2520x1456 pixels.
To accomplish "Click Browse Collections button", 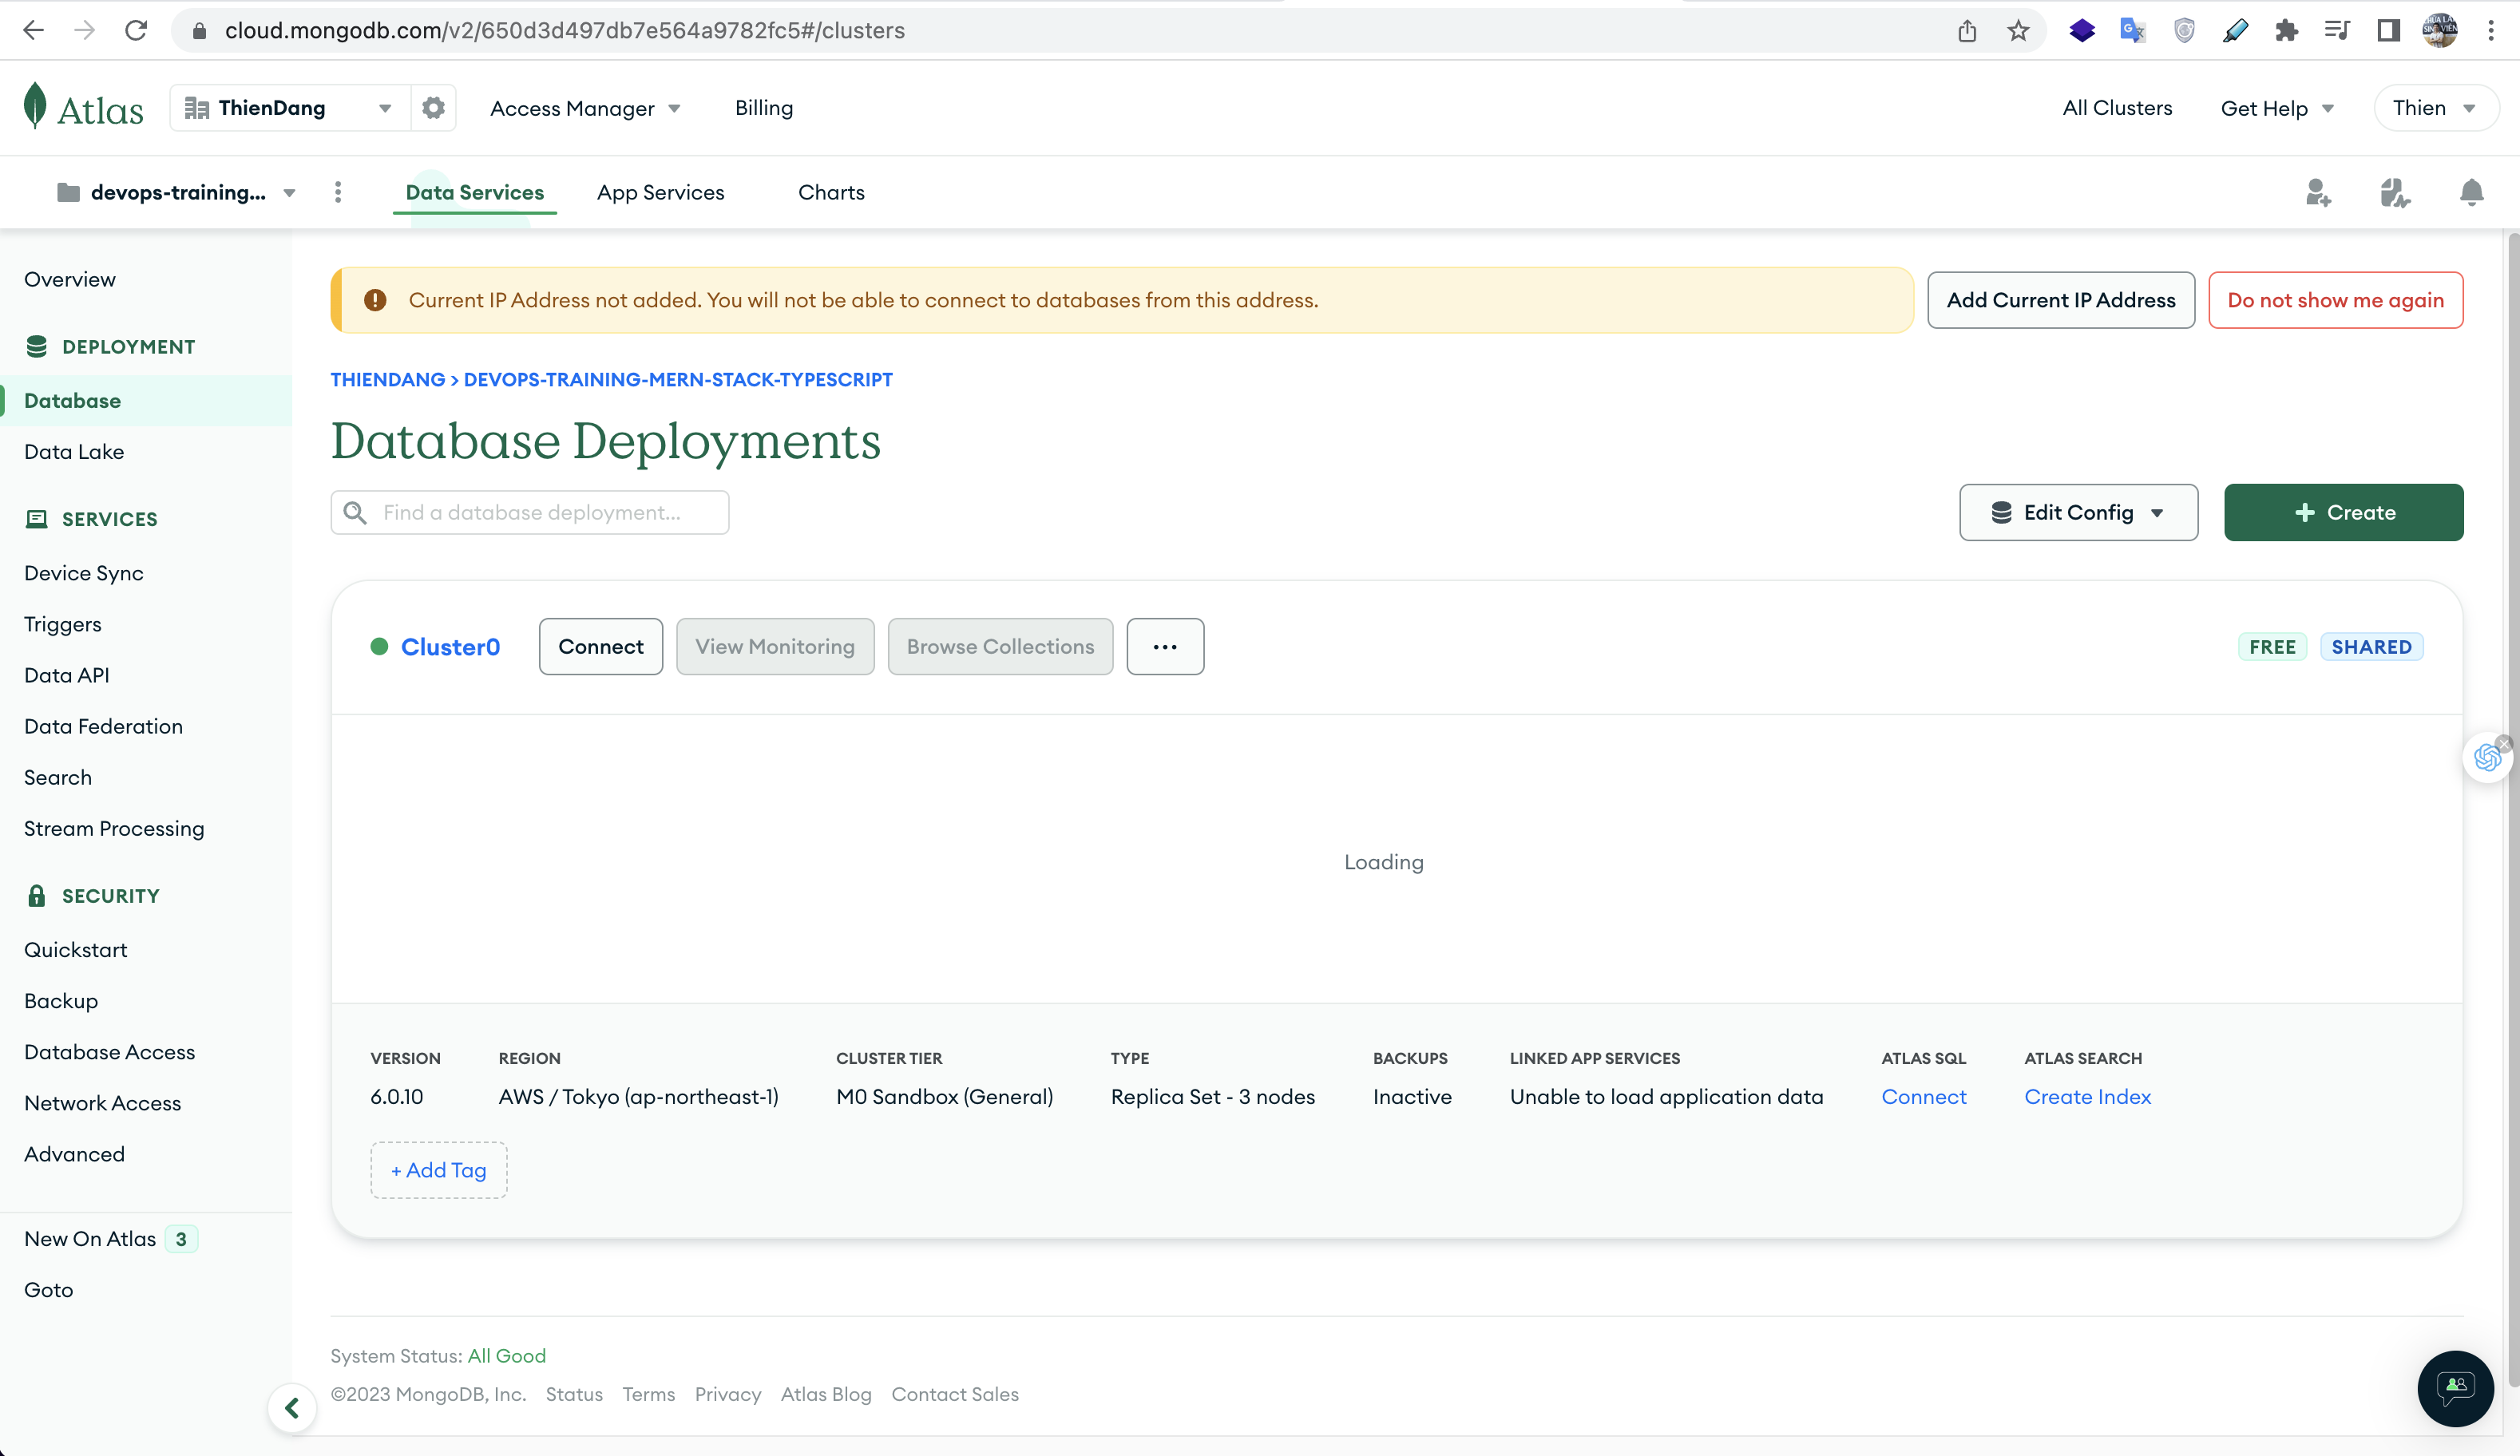I will [1000, 647].
